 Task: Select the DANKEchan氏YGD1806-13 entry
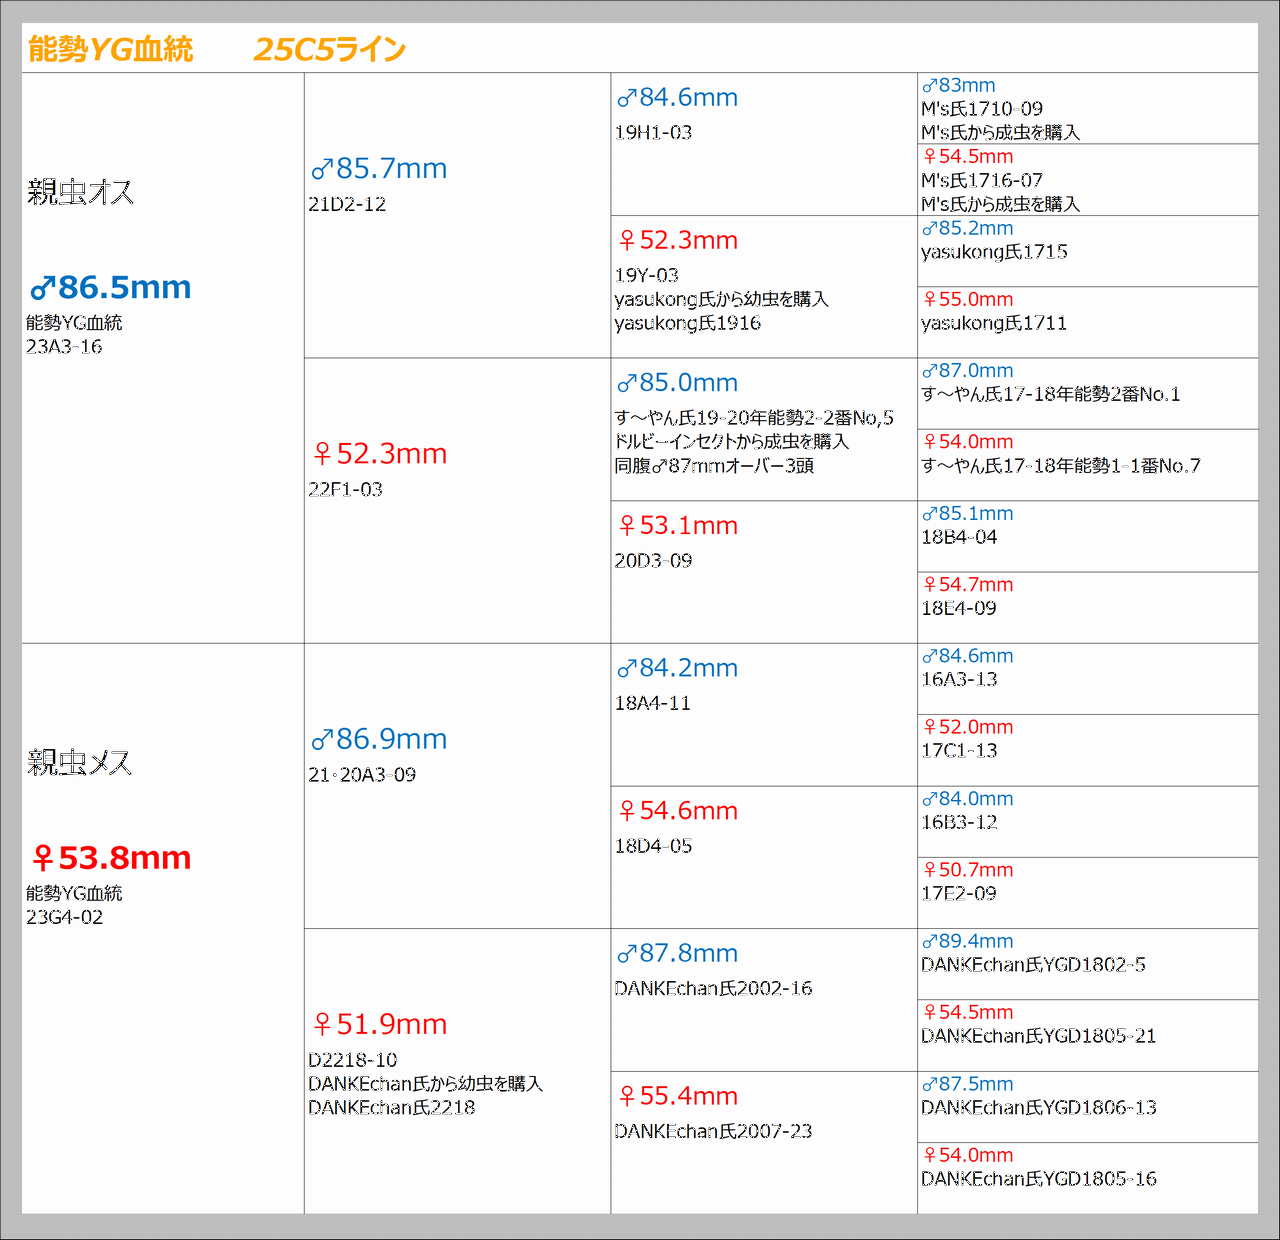pyautogui.click(x=1038, y=1108)
